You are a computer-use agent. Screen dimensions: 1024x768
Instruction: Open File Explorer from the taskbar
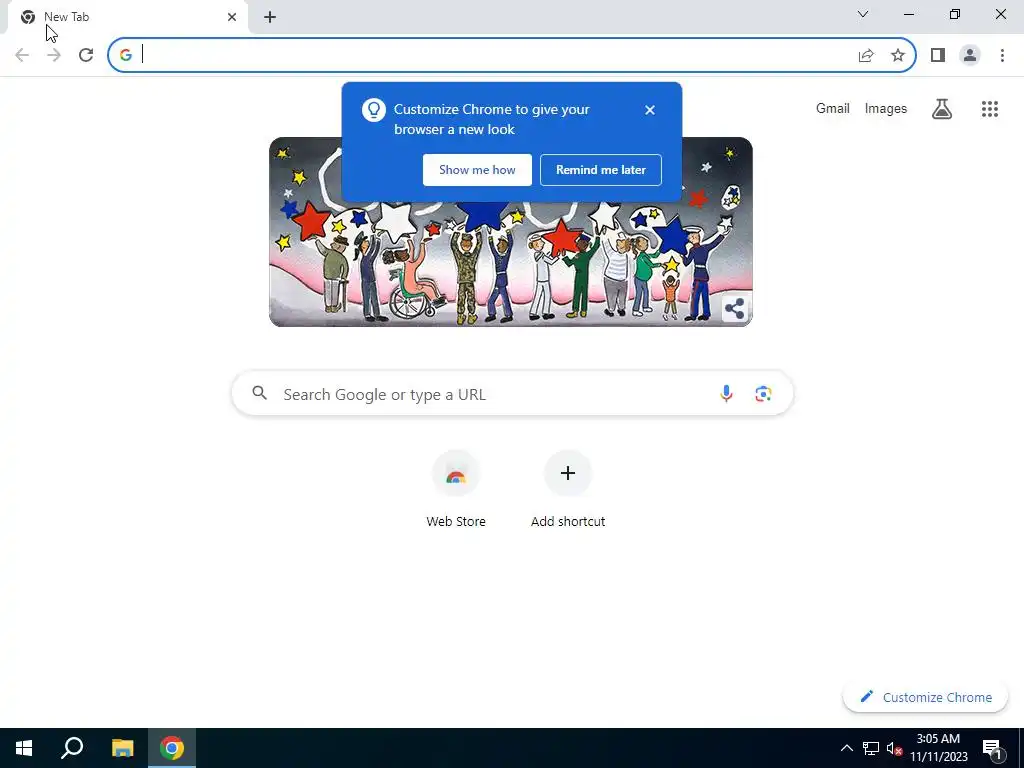pos(122,748)
